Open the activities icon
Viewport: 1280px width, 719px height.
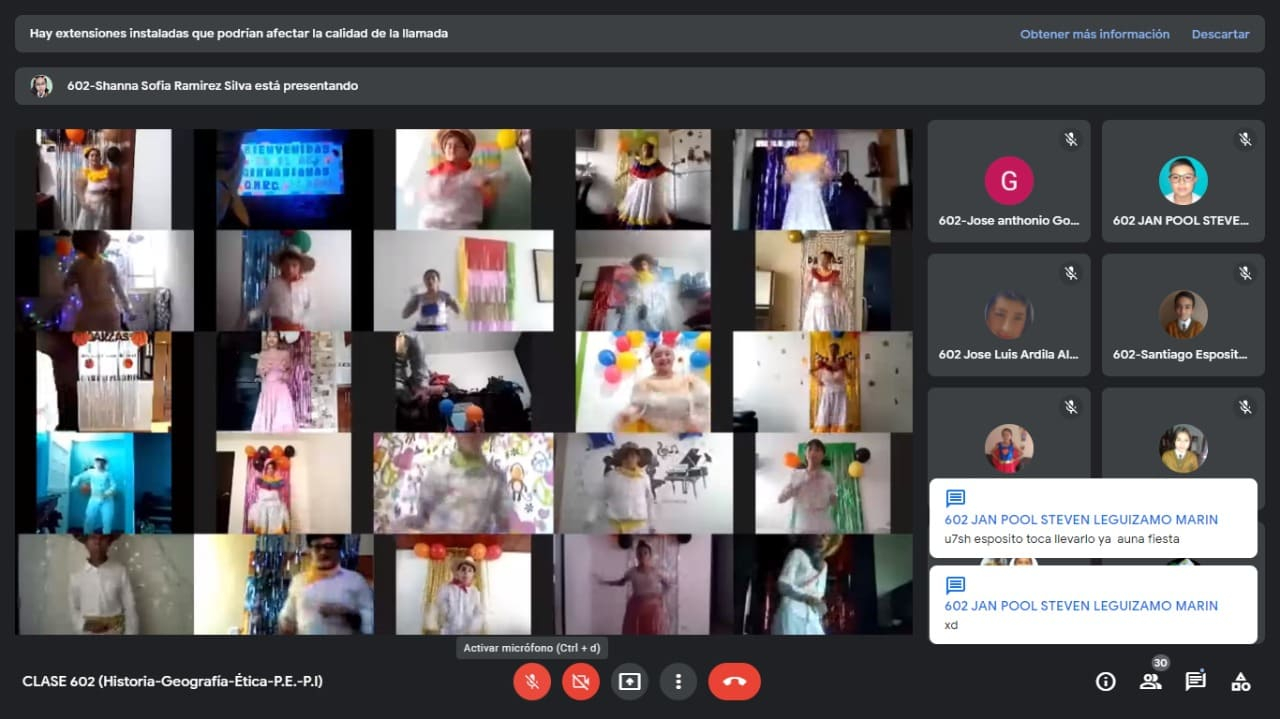click(1240, 682)
